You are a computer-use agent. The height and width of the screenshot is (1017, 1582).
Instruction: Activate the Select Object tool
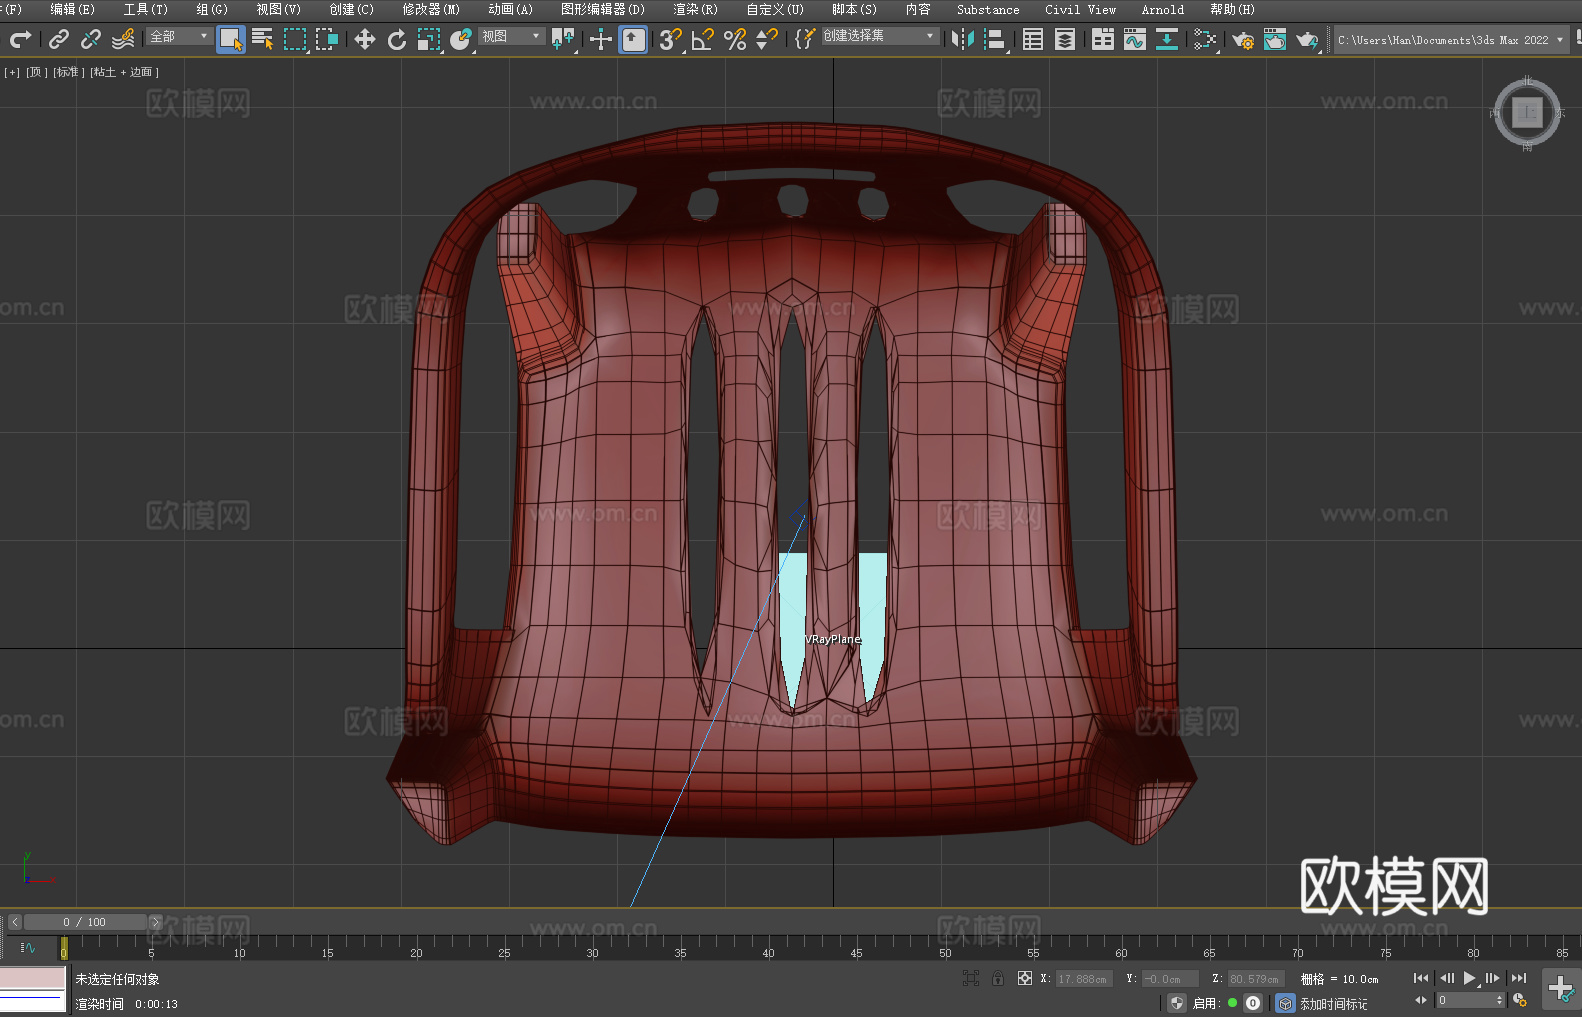(x=231, y=39)
